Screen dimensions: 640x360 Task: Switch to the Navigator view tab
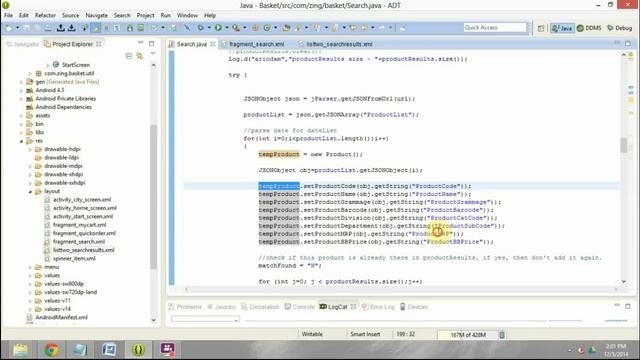23,44
